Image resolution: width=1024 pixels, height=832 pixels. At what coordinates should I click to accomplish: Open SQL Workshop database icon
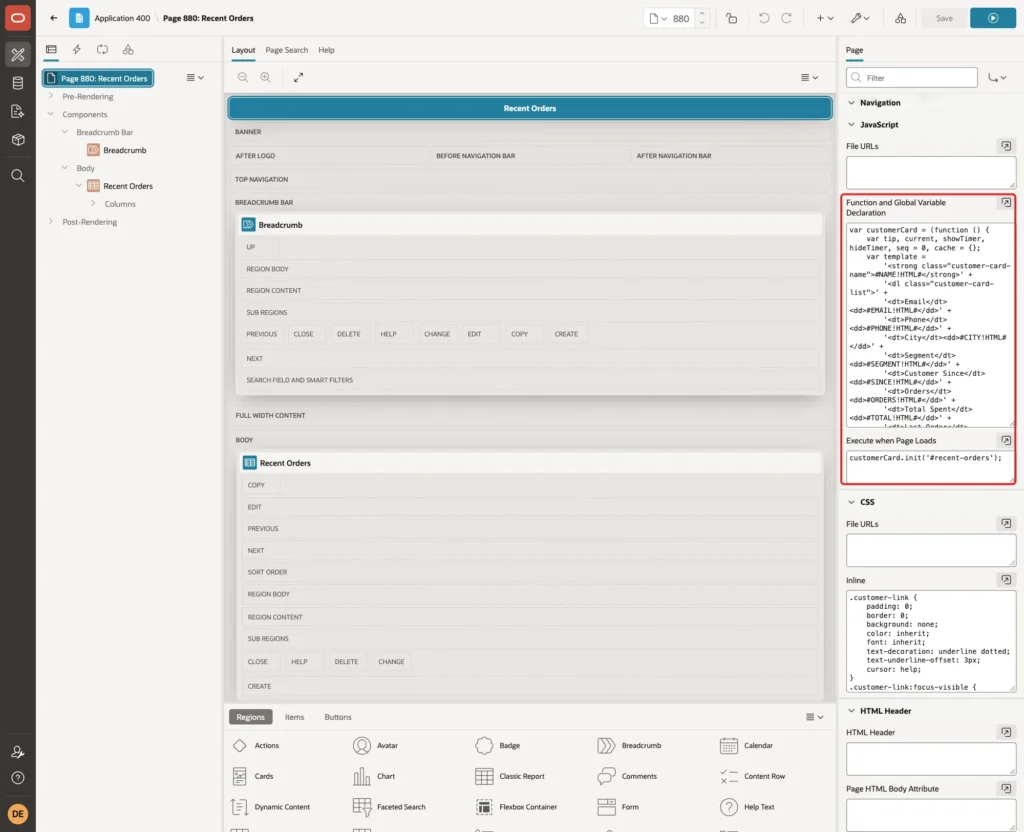click(18, 83)
